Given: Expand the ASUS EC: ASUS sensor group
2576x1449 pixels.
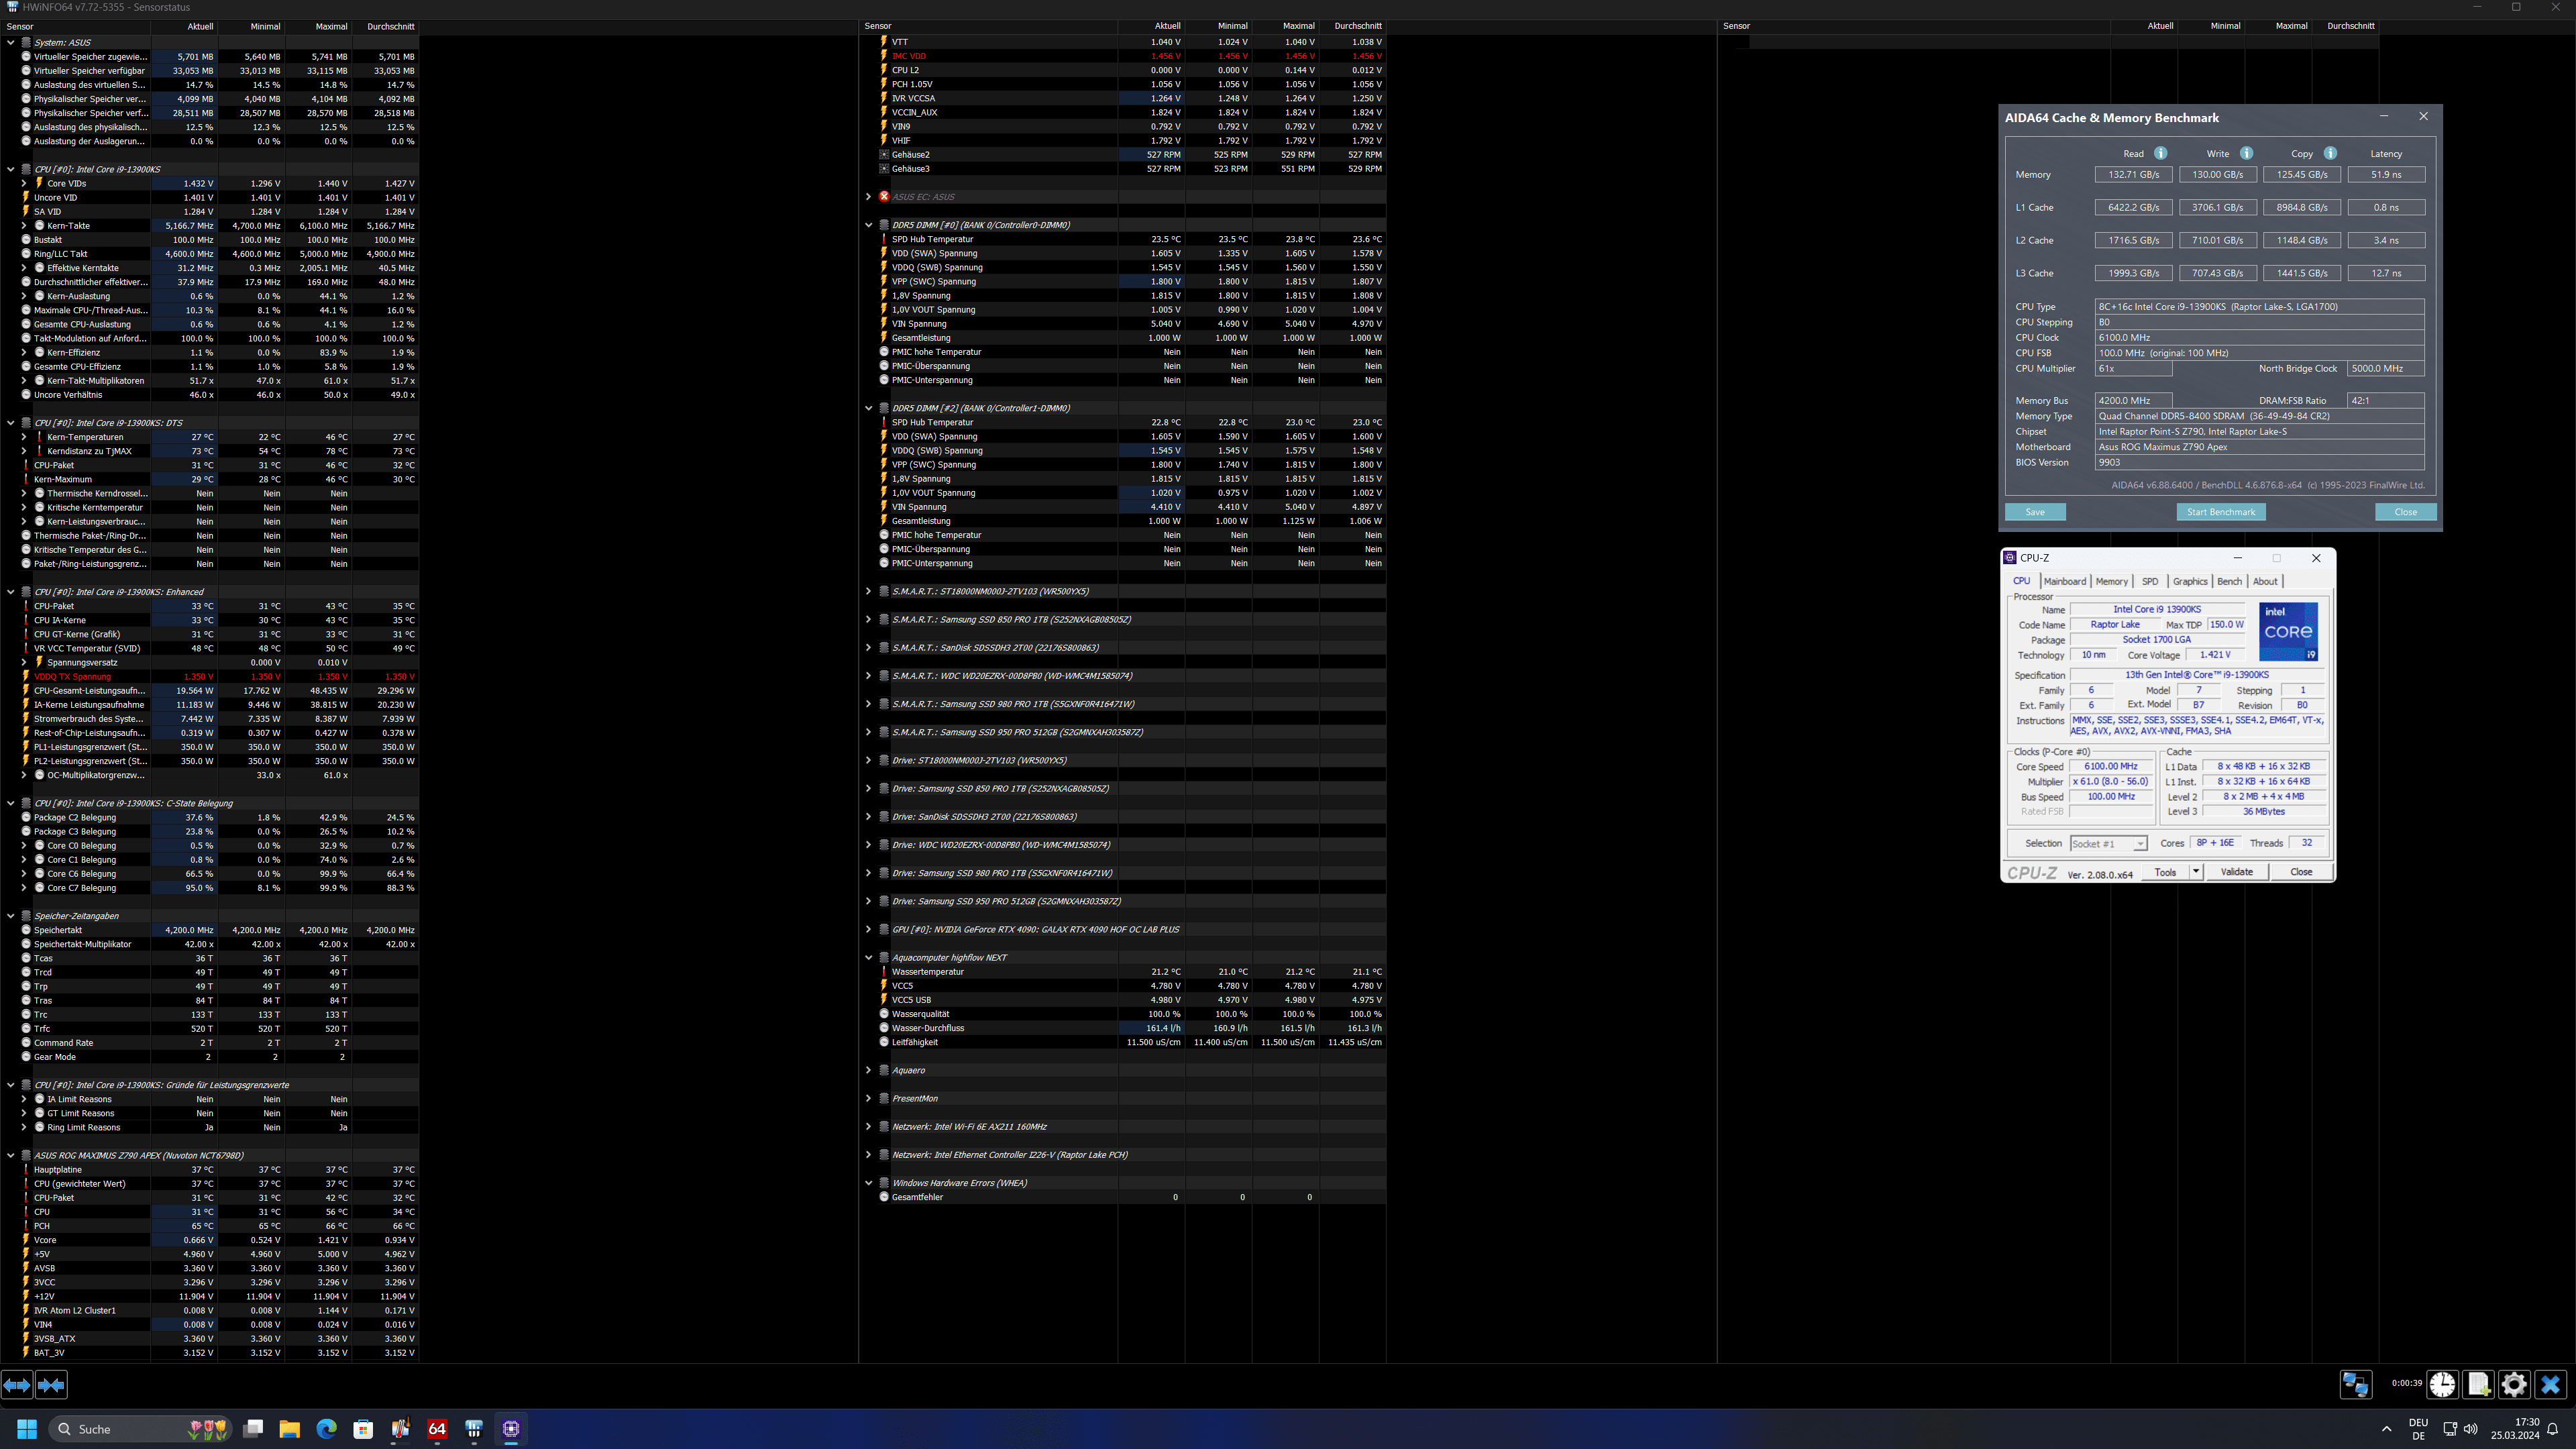Looking at the screenshot, I should (x=868, y=197).
